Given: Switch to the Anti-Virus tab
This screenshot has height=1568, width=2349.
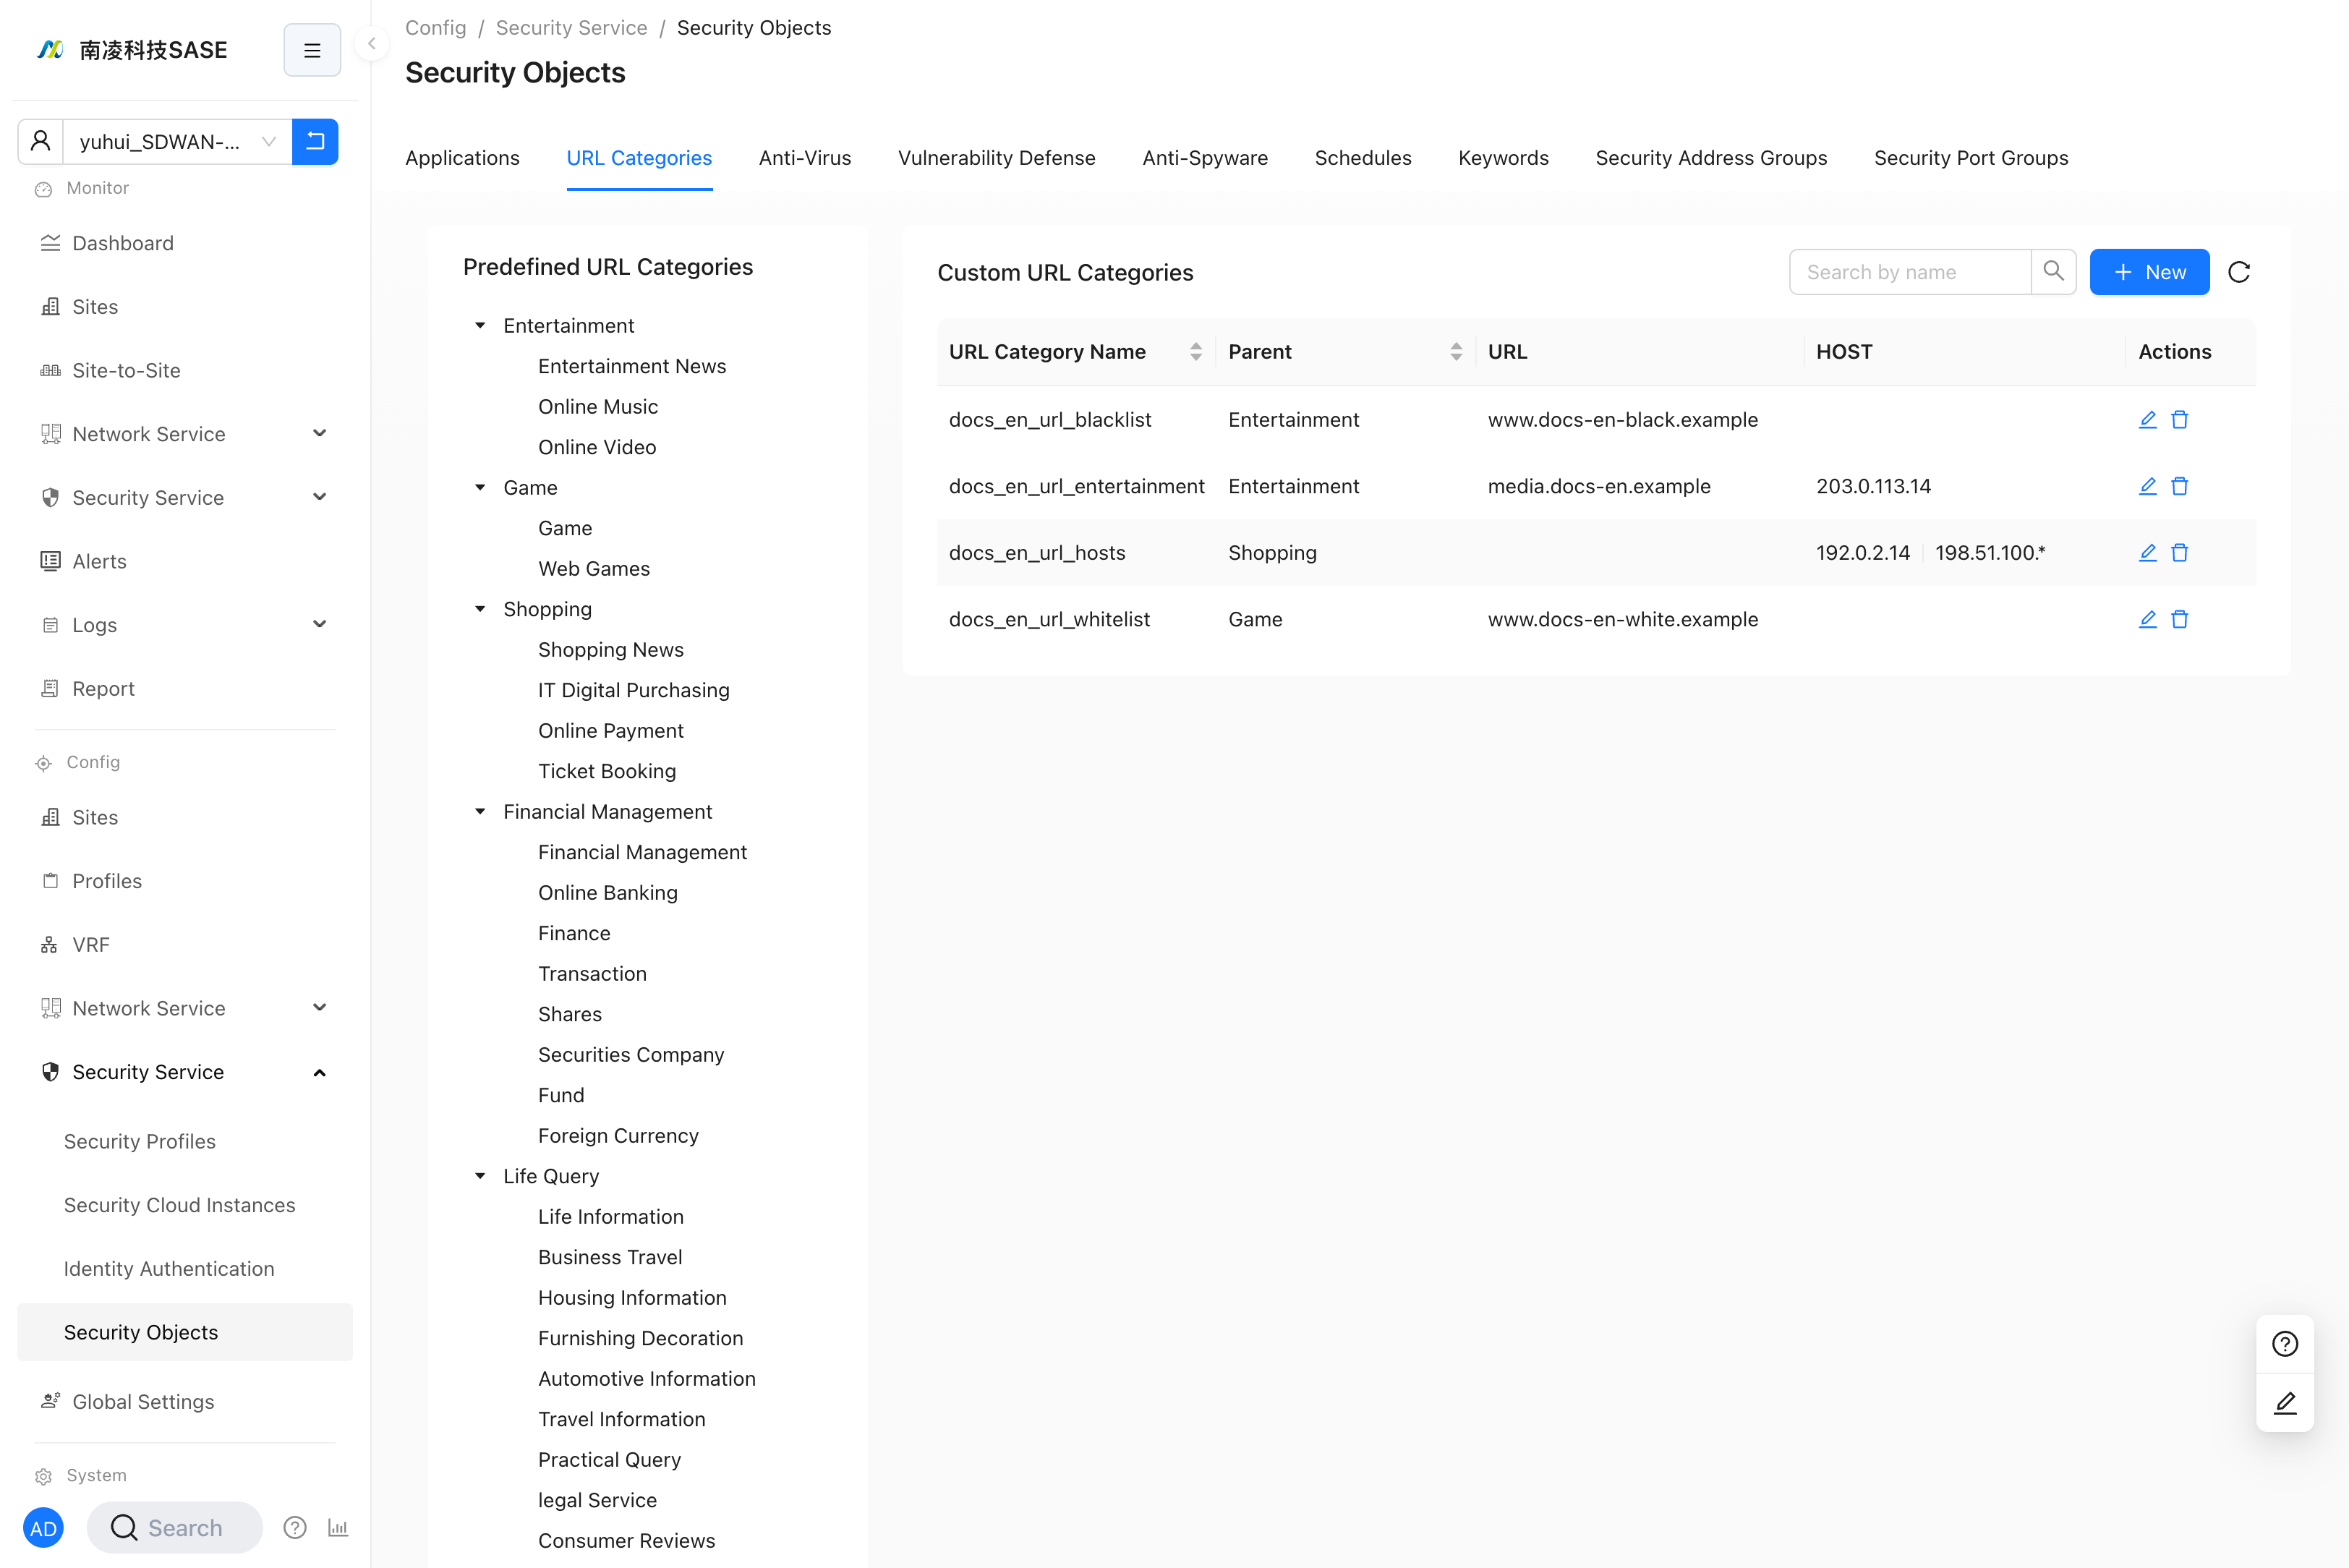Looking at the screenshot, I should point(805,158).
